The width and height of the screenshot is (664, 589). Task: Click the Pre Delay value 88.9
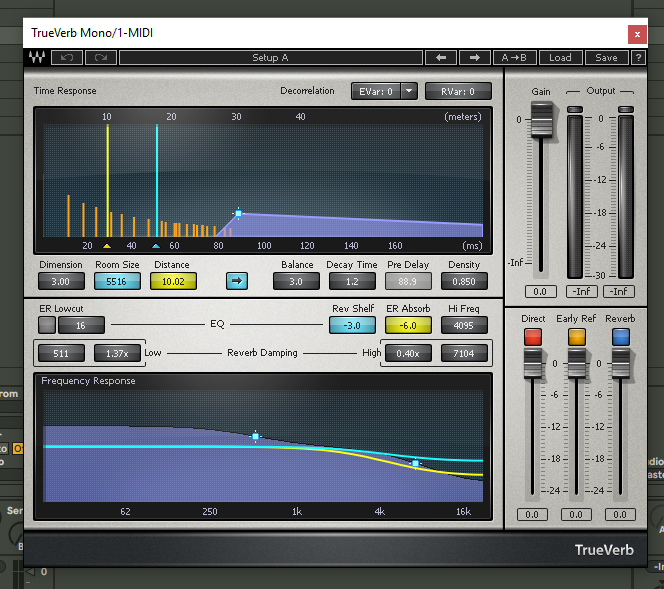[x=408, y=281]
